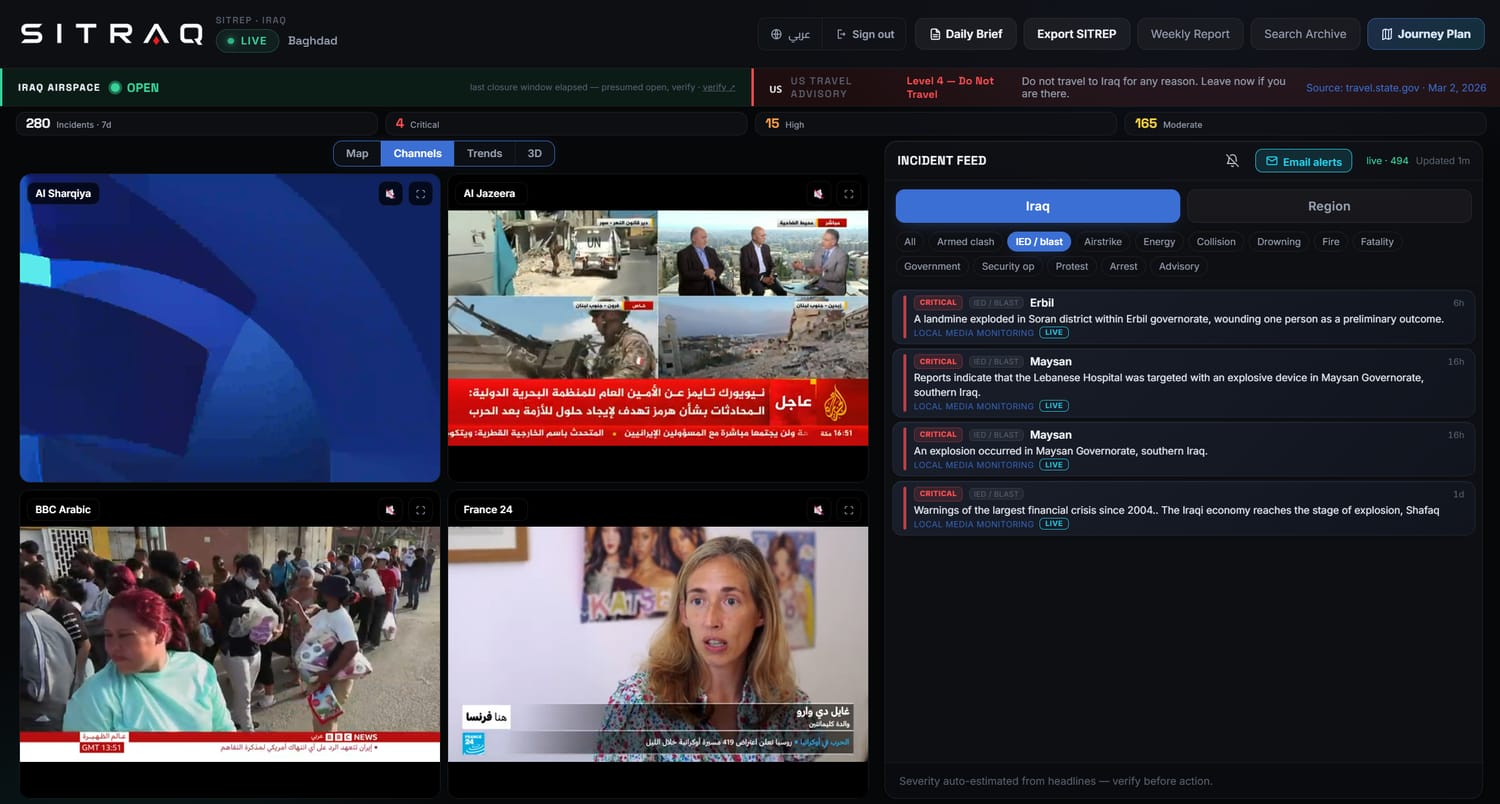Filter feed by Protest
Viewport: 1500px width, 804px height.
click(1071, 267)
